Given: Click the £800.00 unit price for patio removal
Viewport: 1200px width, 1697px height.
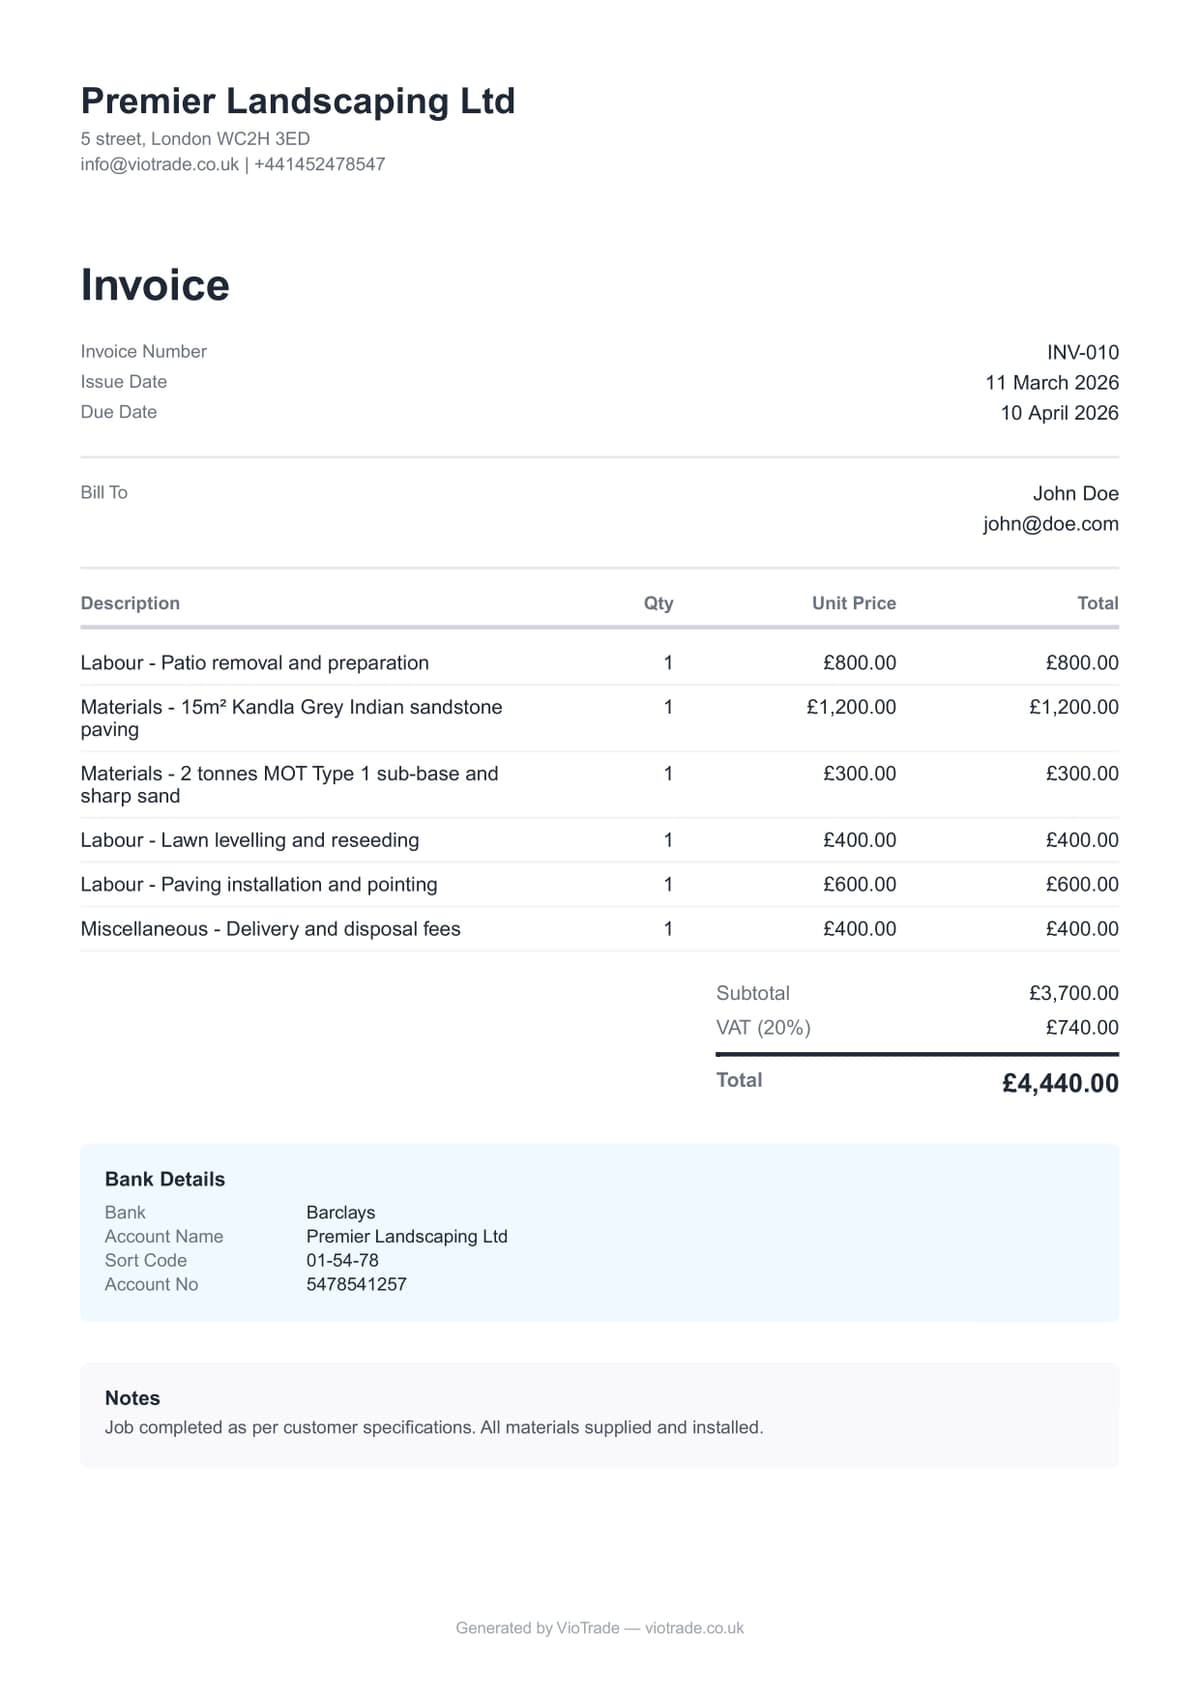Looking at the screenshot, I should pos(860,662).
